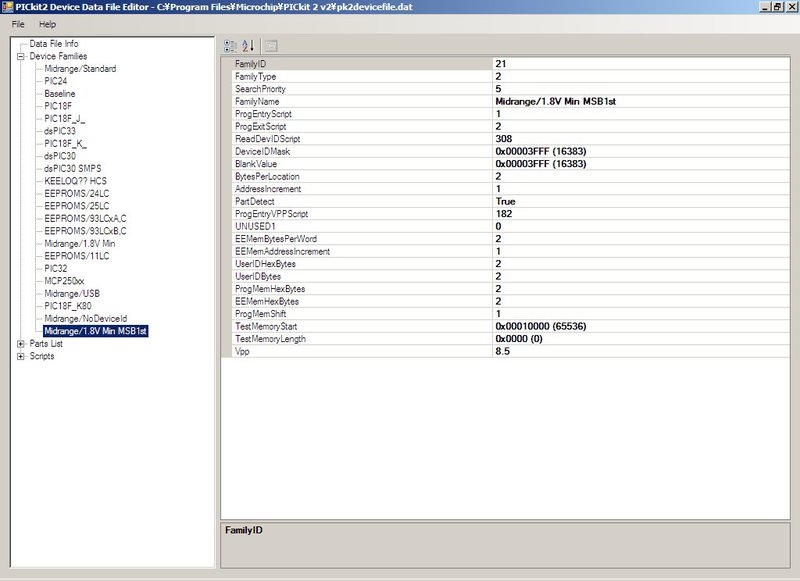This screenshot has height=581, width=800.
Task: Select the Midrange/Standard family
Action: point(80,69)
